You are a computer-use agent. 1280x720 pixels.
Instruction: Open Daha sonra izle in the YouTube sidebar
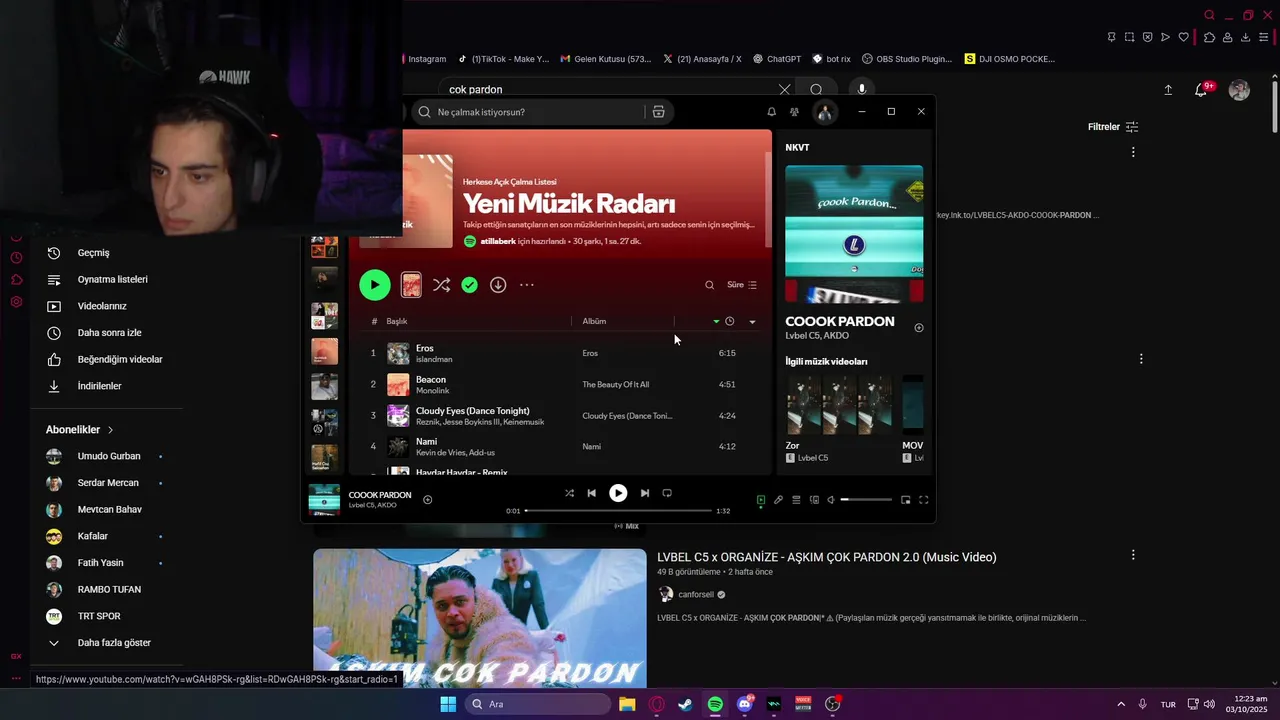point(109,333)
